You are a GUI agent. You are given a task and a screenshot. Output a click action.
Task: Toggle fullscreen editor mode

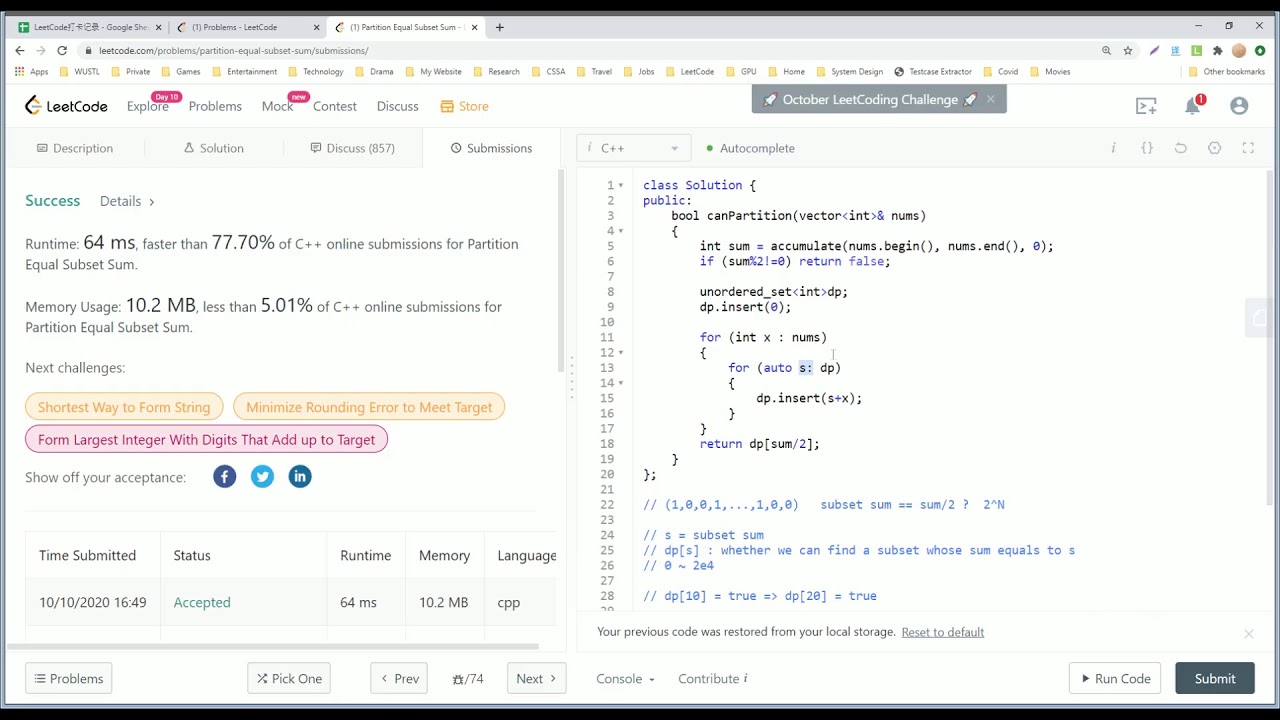click(1248, 148)
